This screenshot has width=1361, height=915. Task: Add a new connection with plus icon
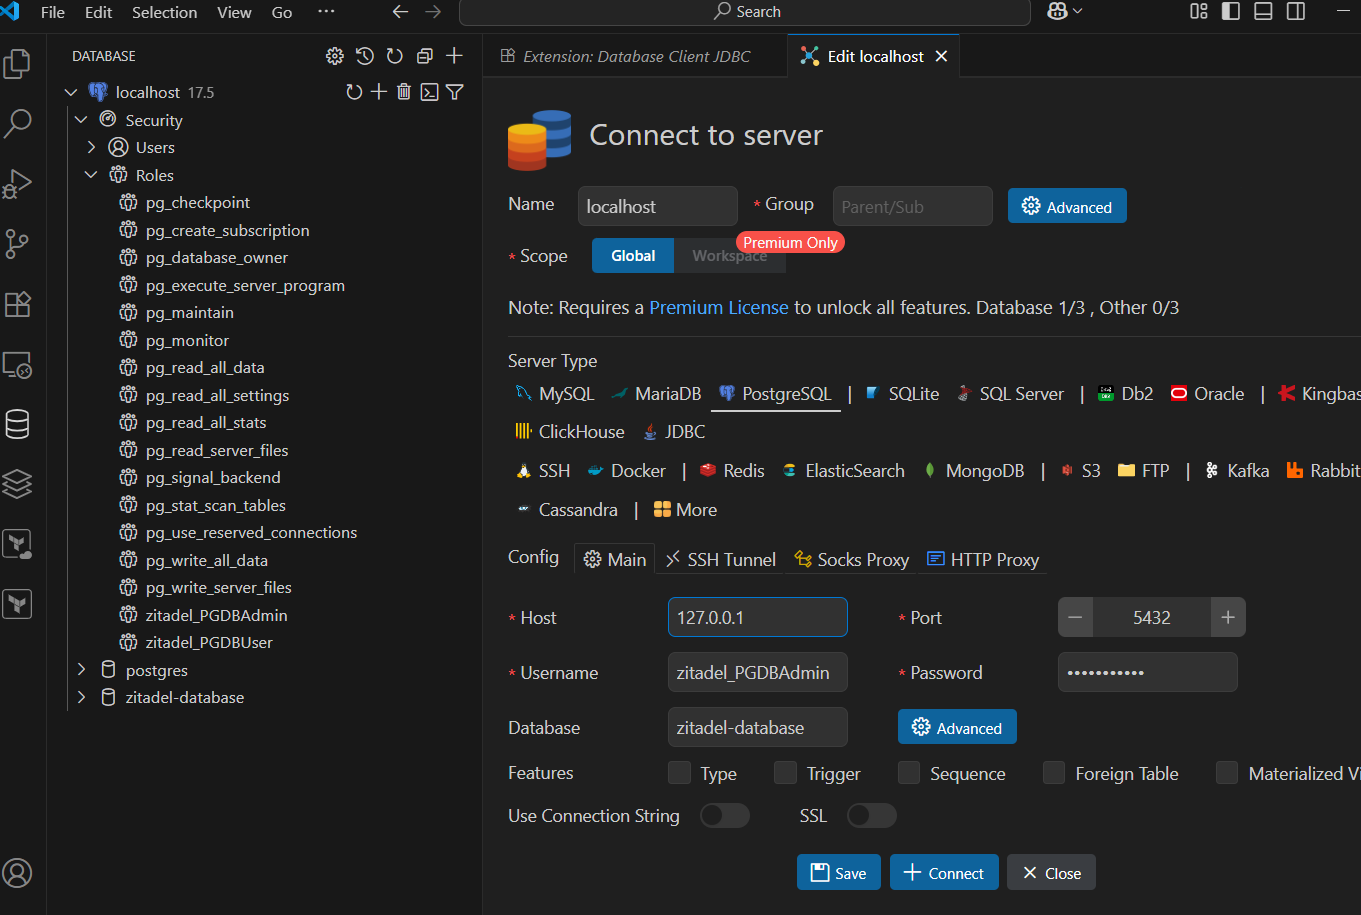(x=454, y=56)
